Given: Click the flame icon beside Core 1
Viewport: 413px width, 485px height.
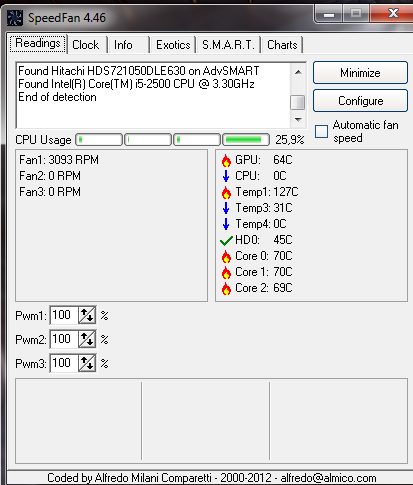Looking at the screenshot, I should [x=226, y=272].
